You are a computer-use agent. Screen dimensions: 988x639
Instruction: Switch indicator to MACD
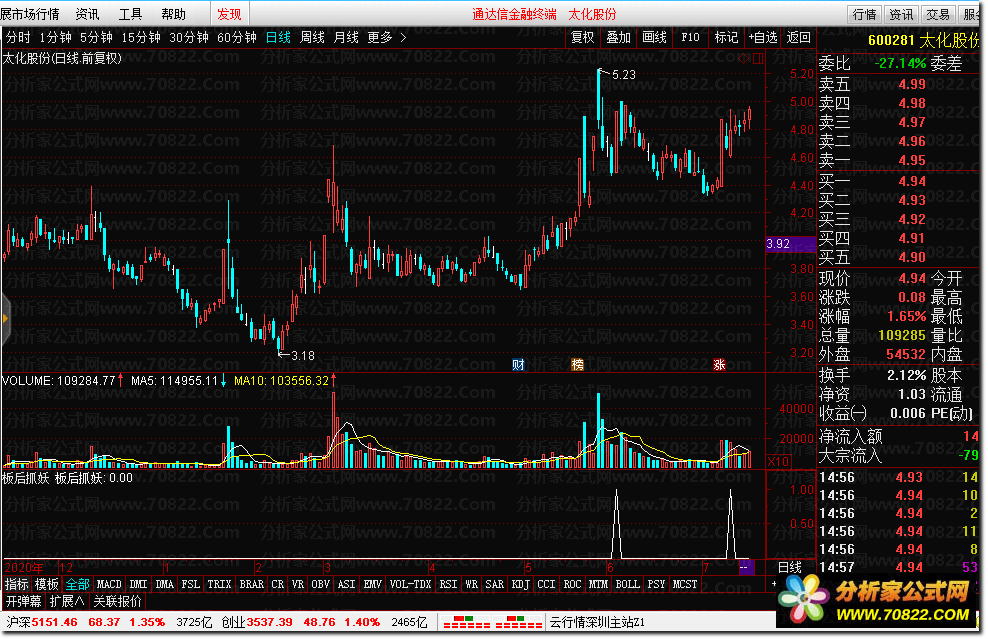click(x=109, y=584)
